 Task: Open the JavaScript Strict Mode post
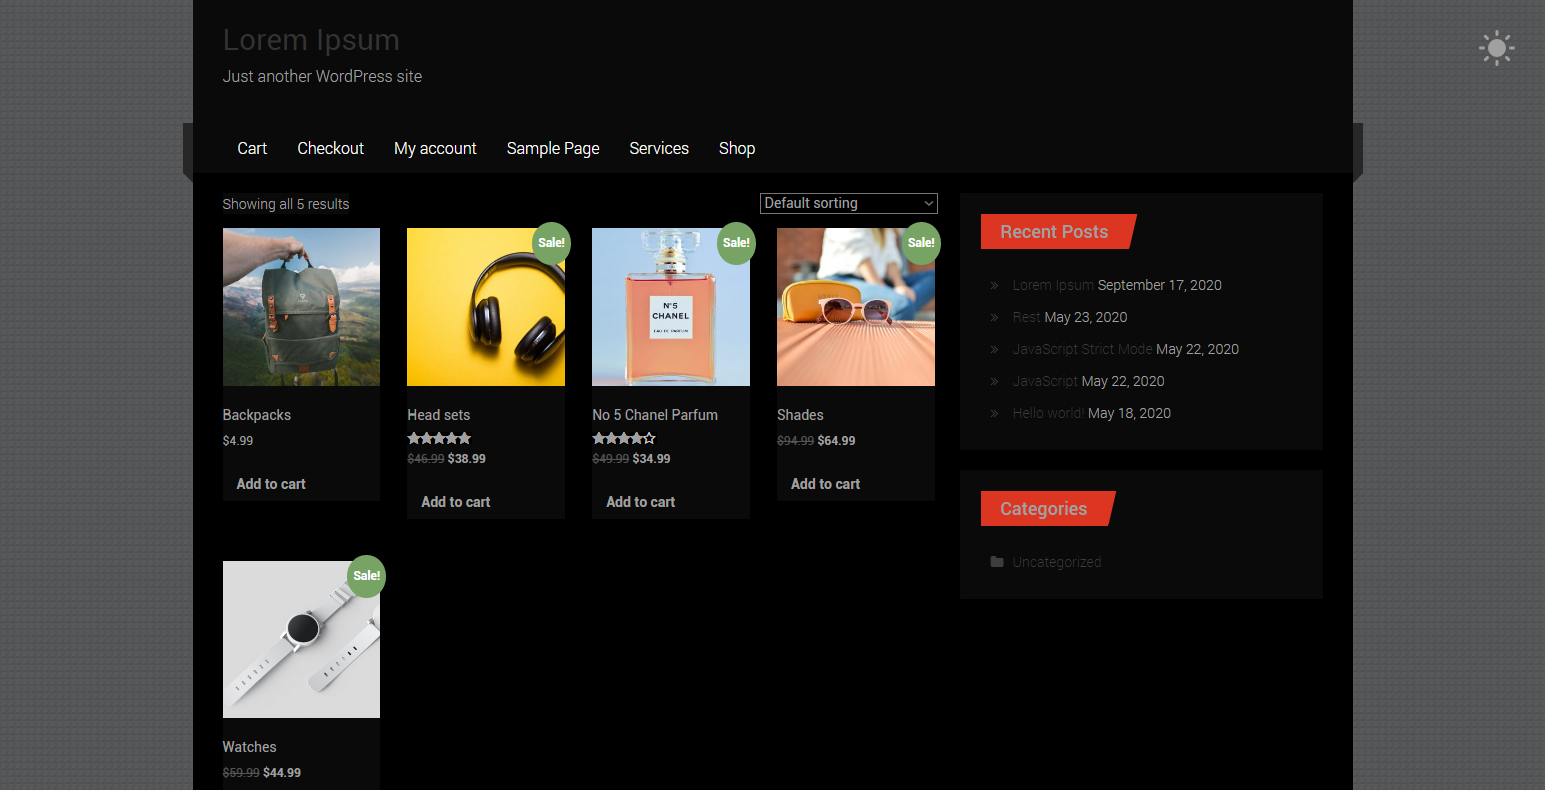click(1082, 349)
